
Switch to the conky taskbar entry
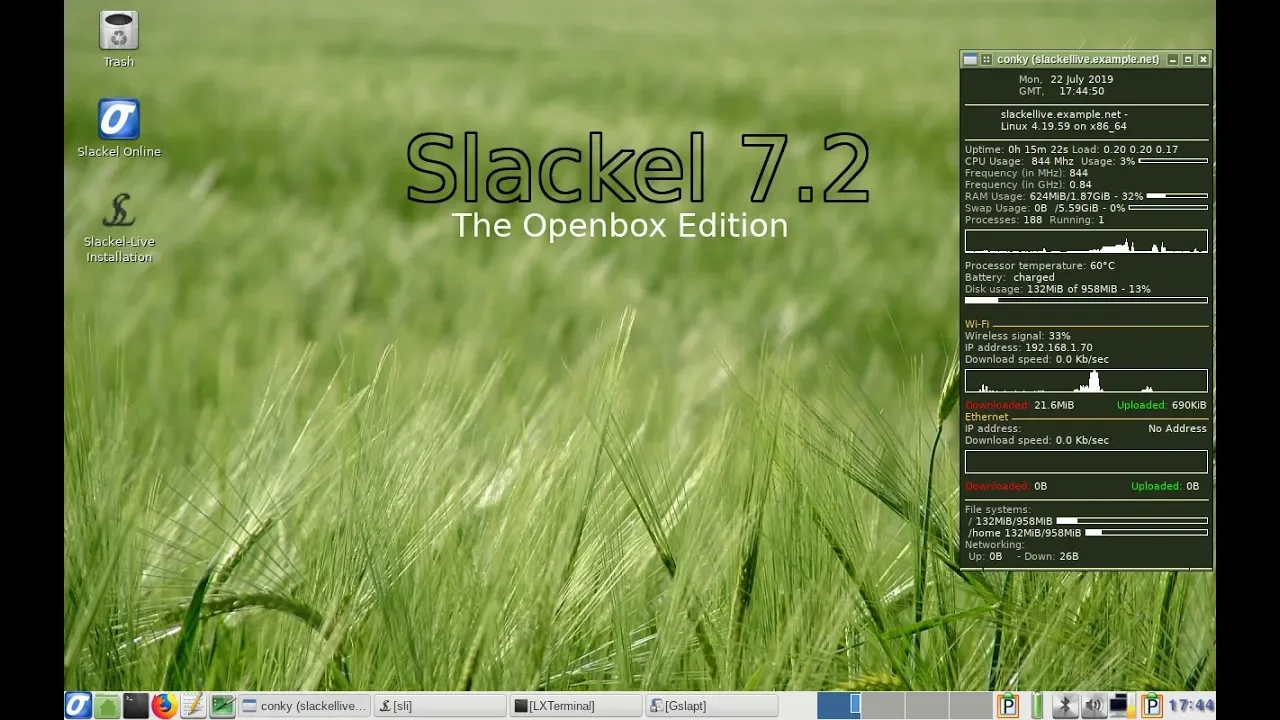pyautogui.click(x=305, y=706)
